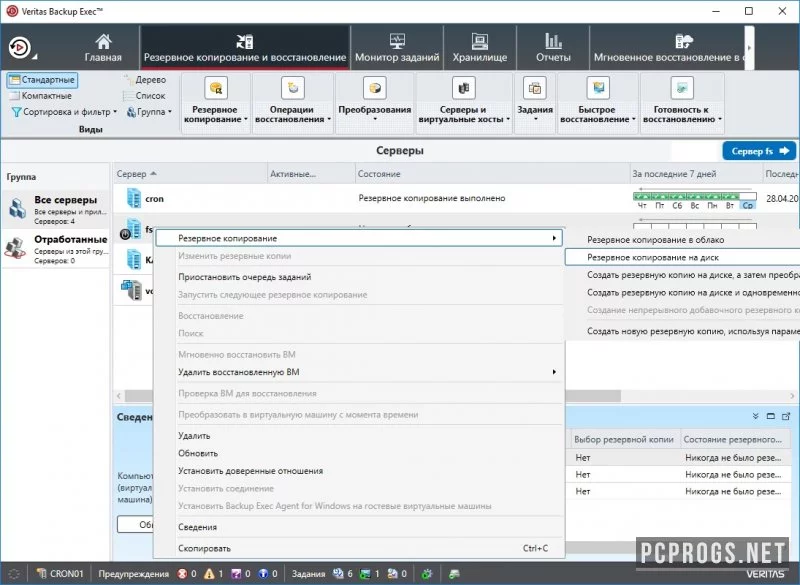Pop out the details pane icon
The height and width of the screenshot is (585, 800).
point(786,416)
